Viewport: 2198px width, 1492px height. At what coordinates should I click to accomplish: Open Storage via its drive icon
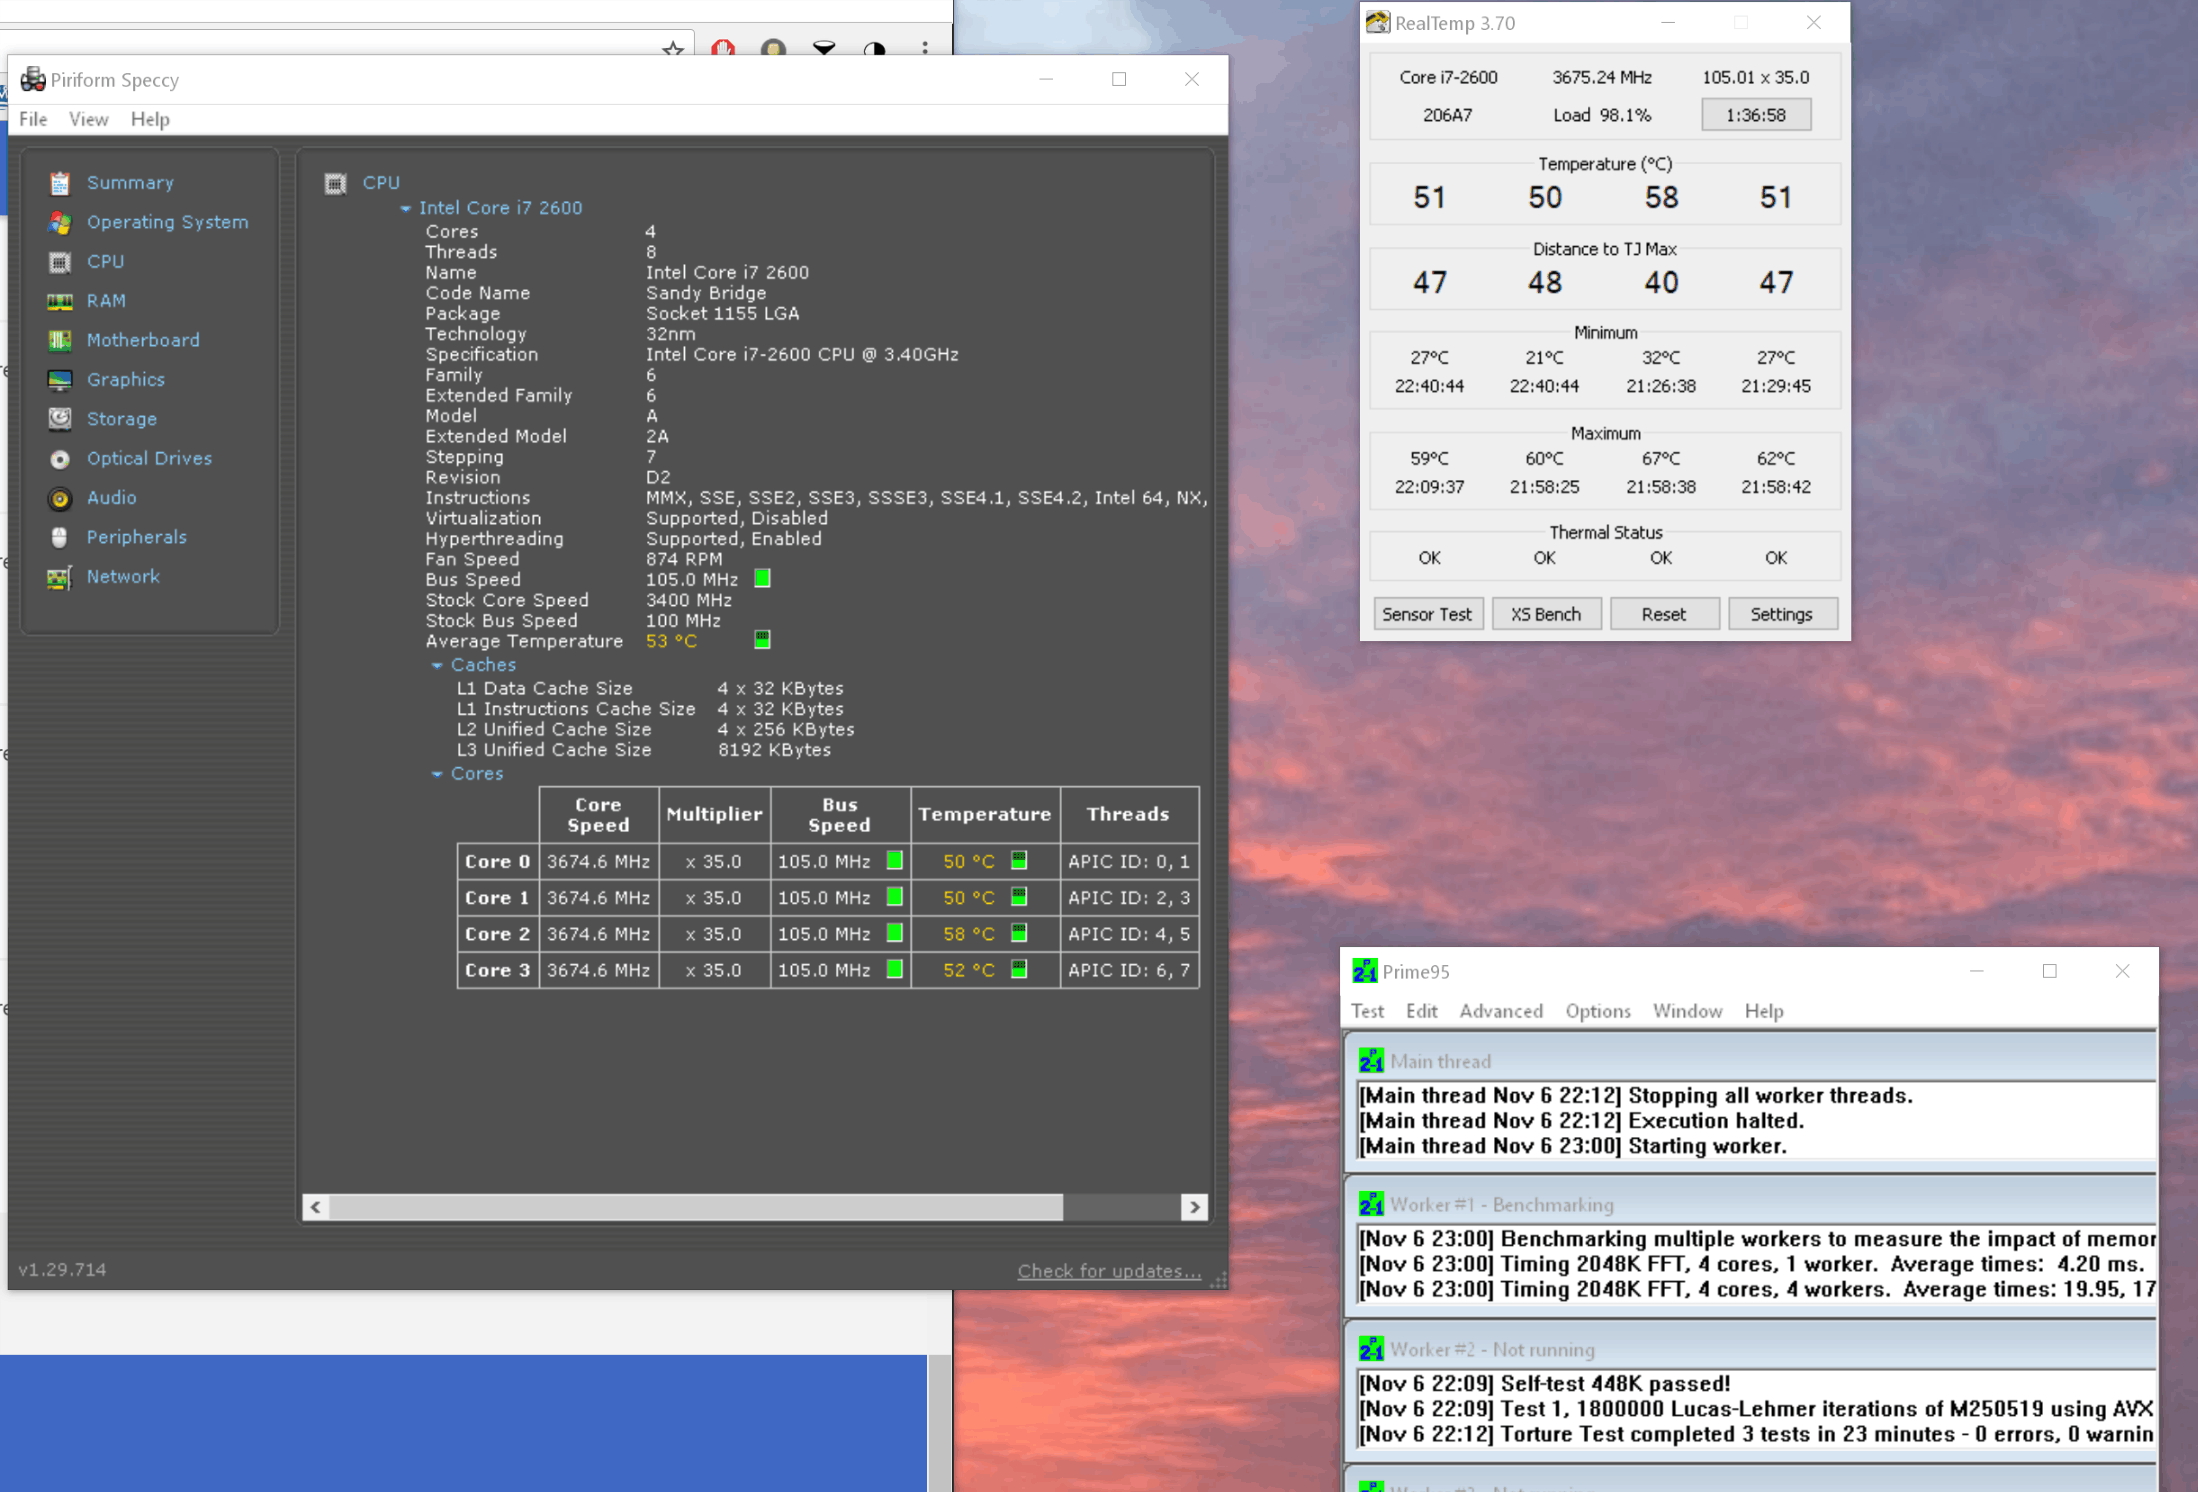pyautogui.click(x=60, y=419)
